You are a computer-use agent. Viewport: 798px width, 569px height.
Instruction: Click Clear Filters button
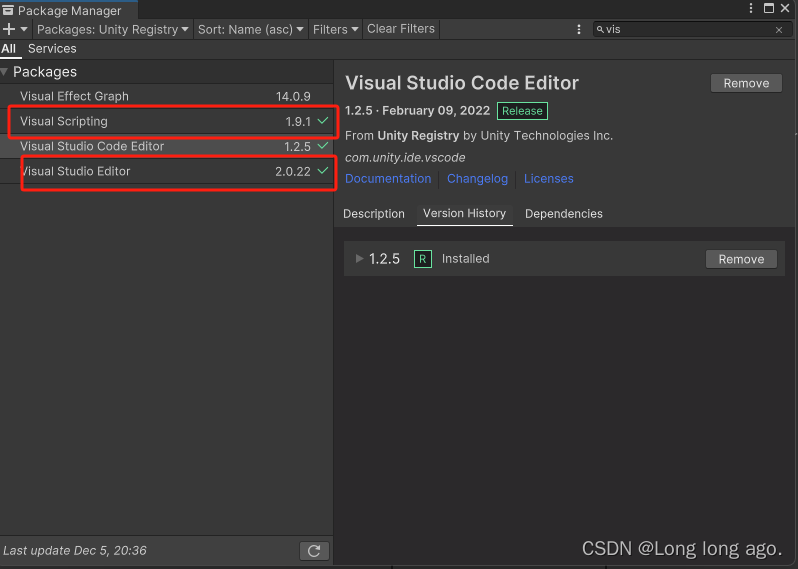401,29
